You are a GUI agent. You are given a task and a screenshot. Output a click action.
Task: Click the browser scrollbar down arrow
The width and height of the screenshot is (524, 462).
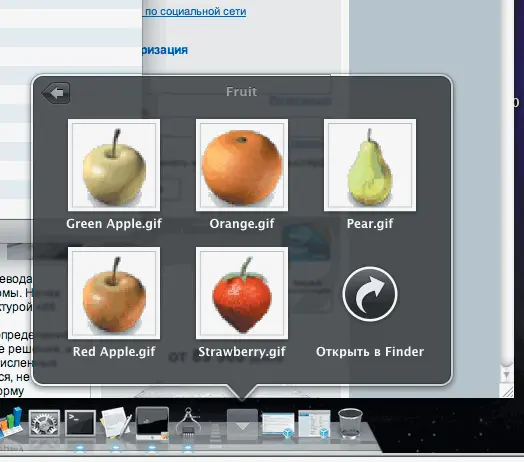click(x=507, y=375)
